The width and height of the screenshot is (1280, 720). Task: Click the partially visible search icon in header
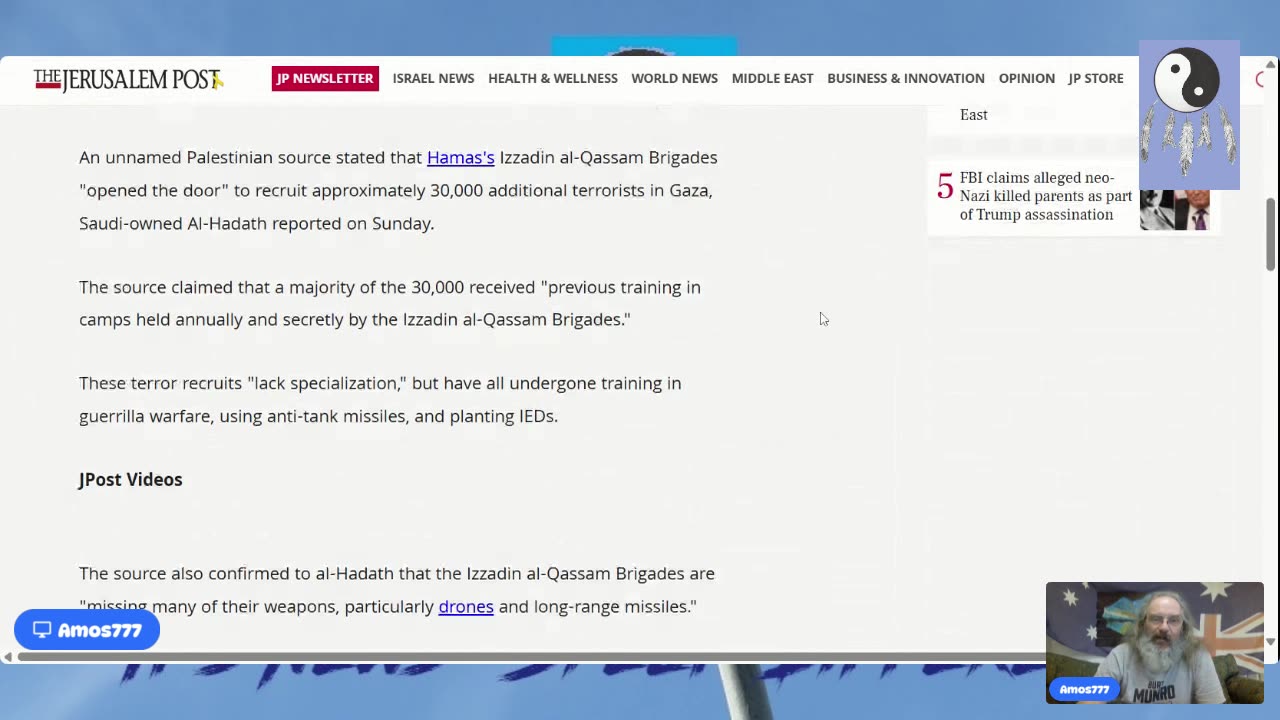[x=1260, y=79]
